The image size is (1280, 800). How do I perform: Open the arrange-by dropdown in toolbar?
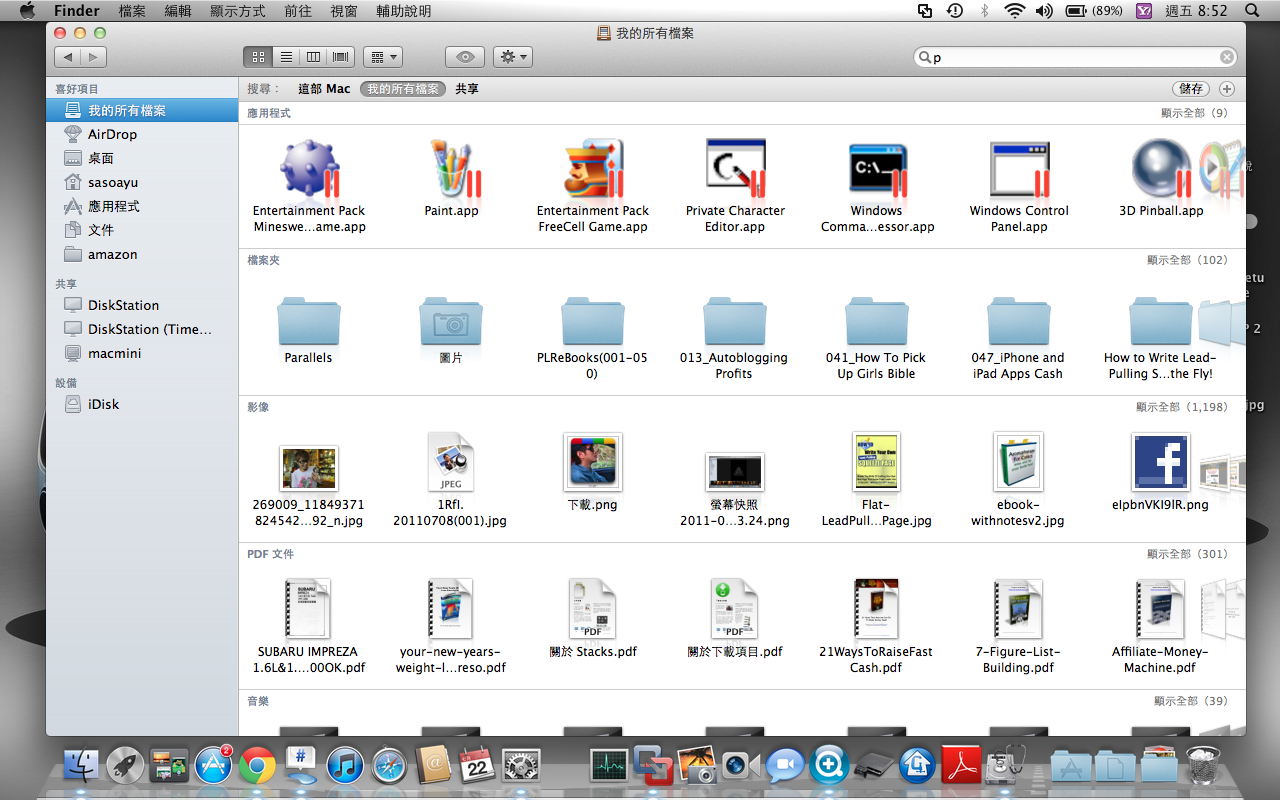(x=382, y=57)
